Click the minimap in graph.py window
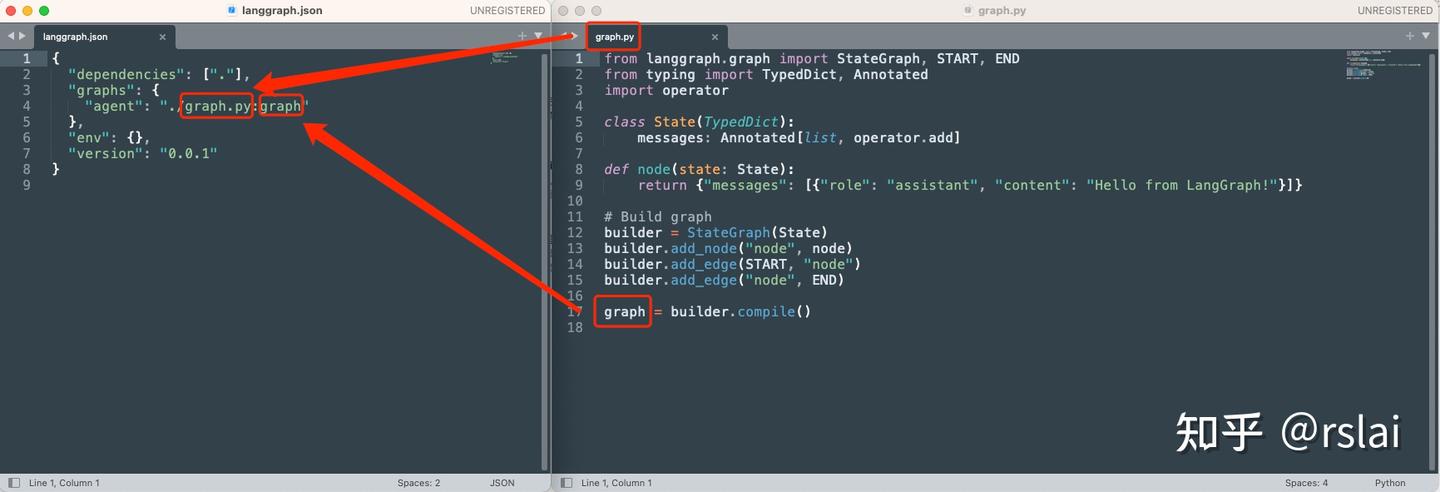Image resolution: width=1440 pixels, height=492 pixels. coord(1382,64)
